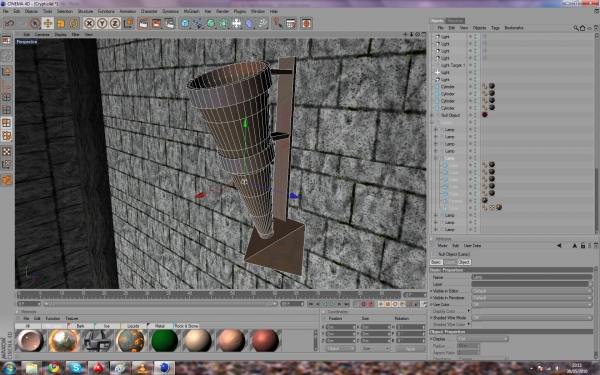Click the Apply button in Coordinates

point(410,349)
